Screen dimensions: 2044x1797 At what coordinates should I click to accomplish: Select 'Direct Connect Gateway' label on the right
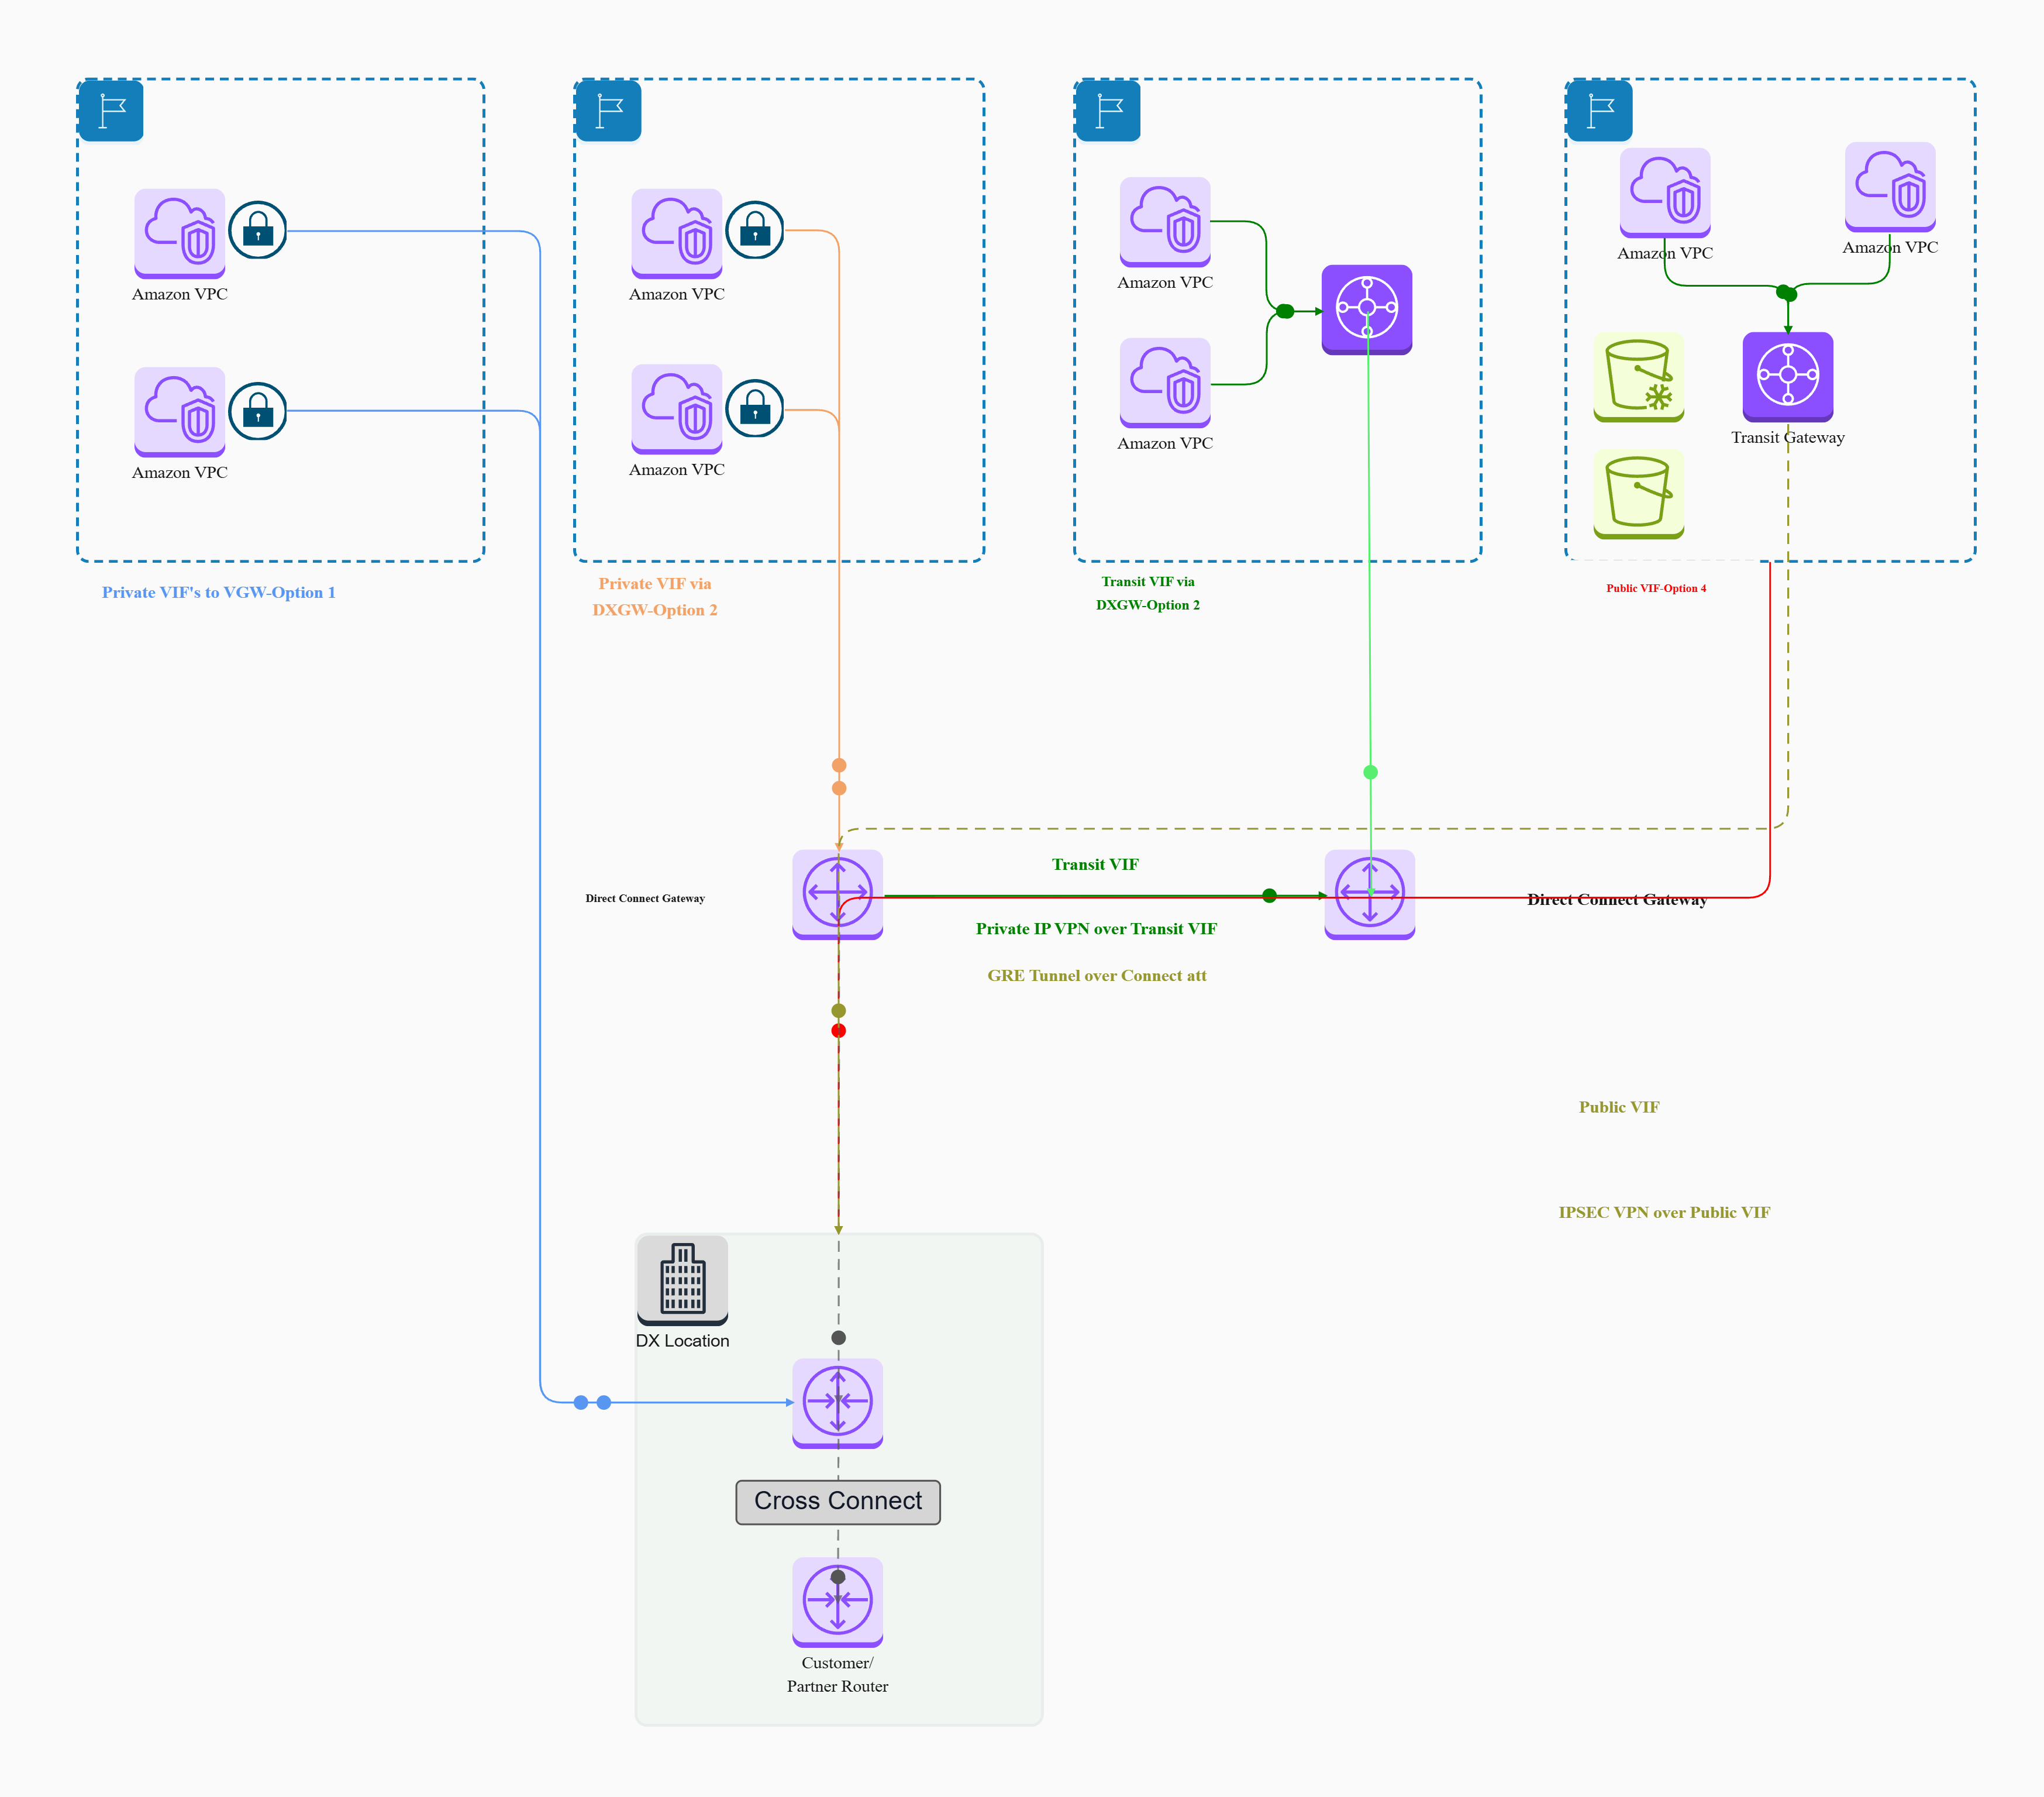pos(1617,899)
